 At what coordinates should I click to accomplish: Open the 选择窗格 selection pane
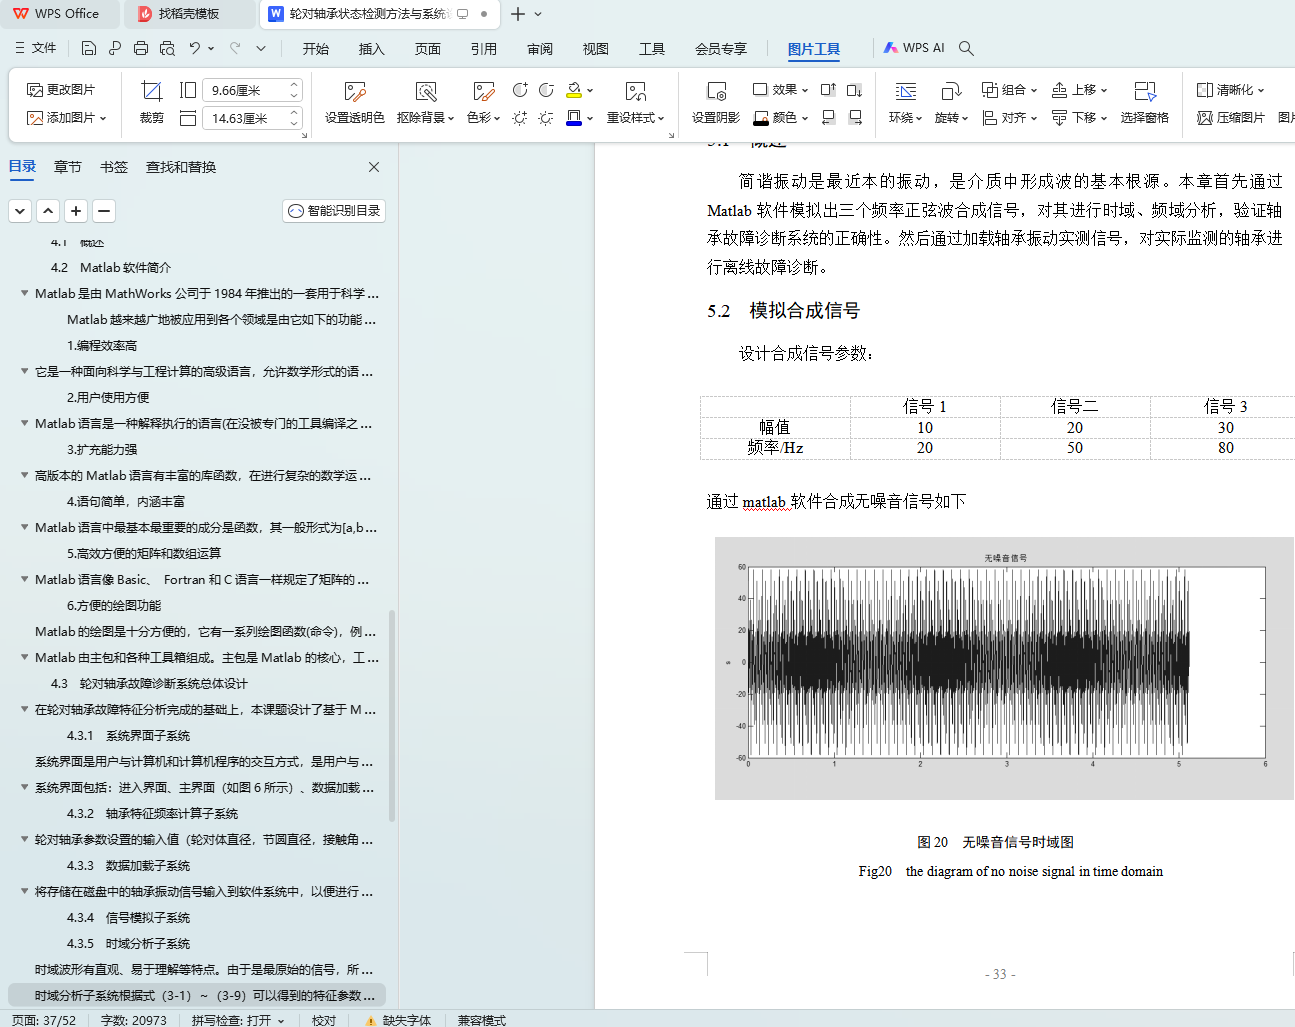coord(1145,102)
